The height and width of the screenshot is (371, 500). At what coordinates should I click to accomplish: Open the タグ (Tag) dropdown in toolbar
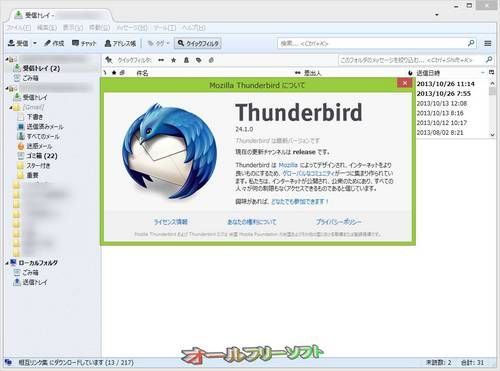(159, 43)
